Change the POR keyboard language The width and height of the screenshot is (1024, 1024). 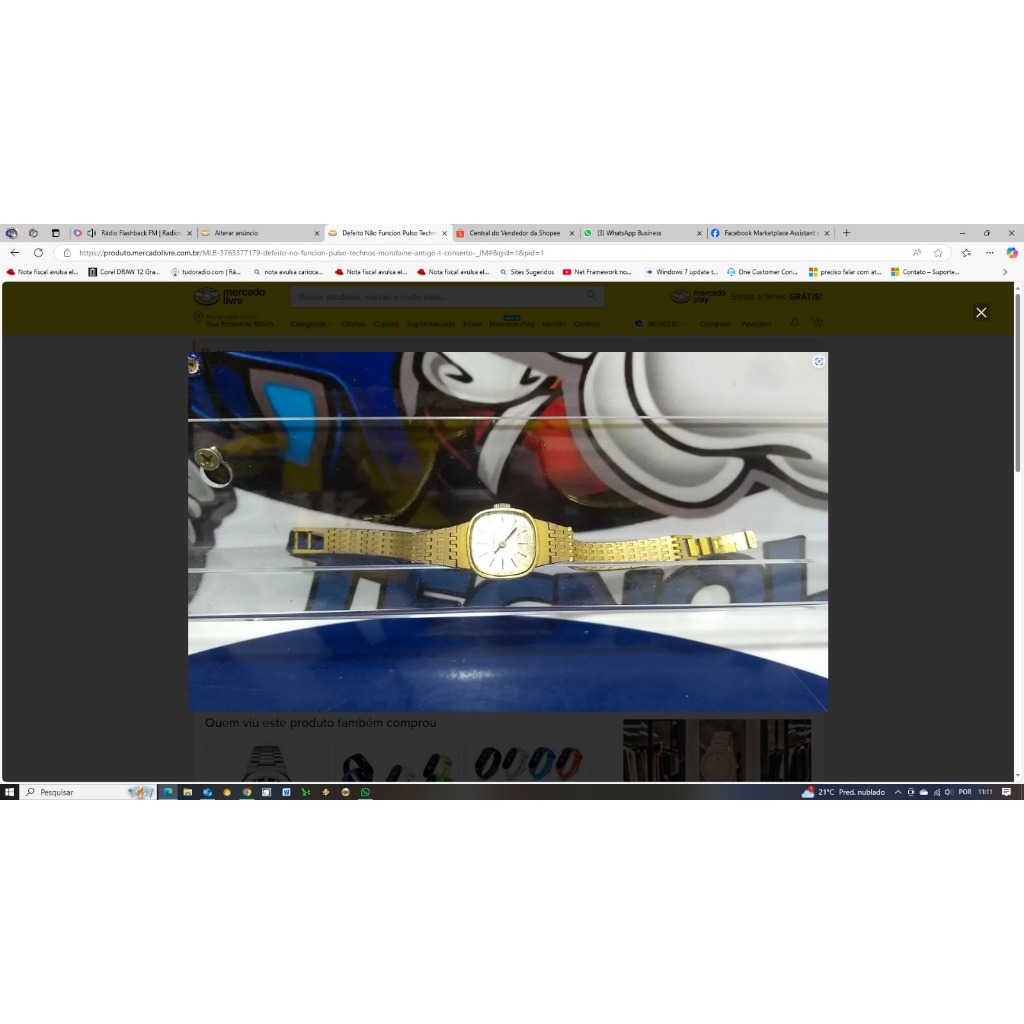click(x=965, y=792)
